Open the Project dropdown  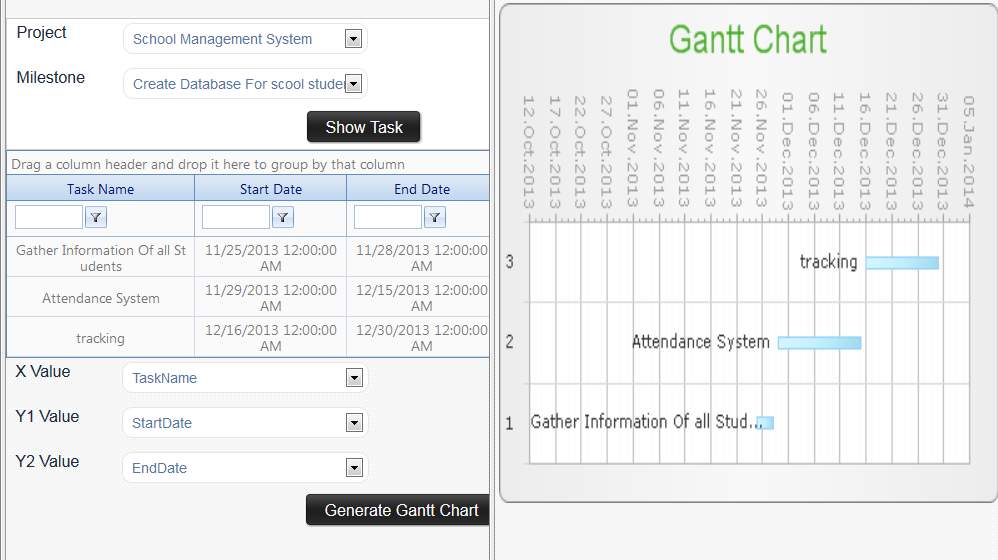pyautogui.click(x=352, y=39)
